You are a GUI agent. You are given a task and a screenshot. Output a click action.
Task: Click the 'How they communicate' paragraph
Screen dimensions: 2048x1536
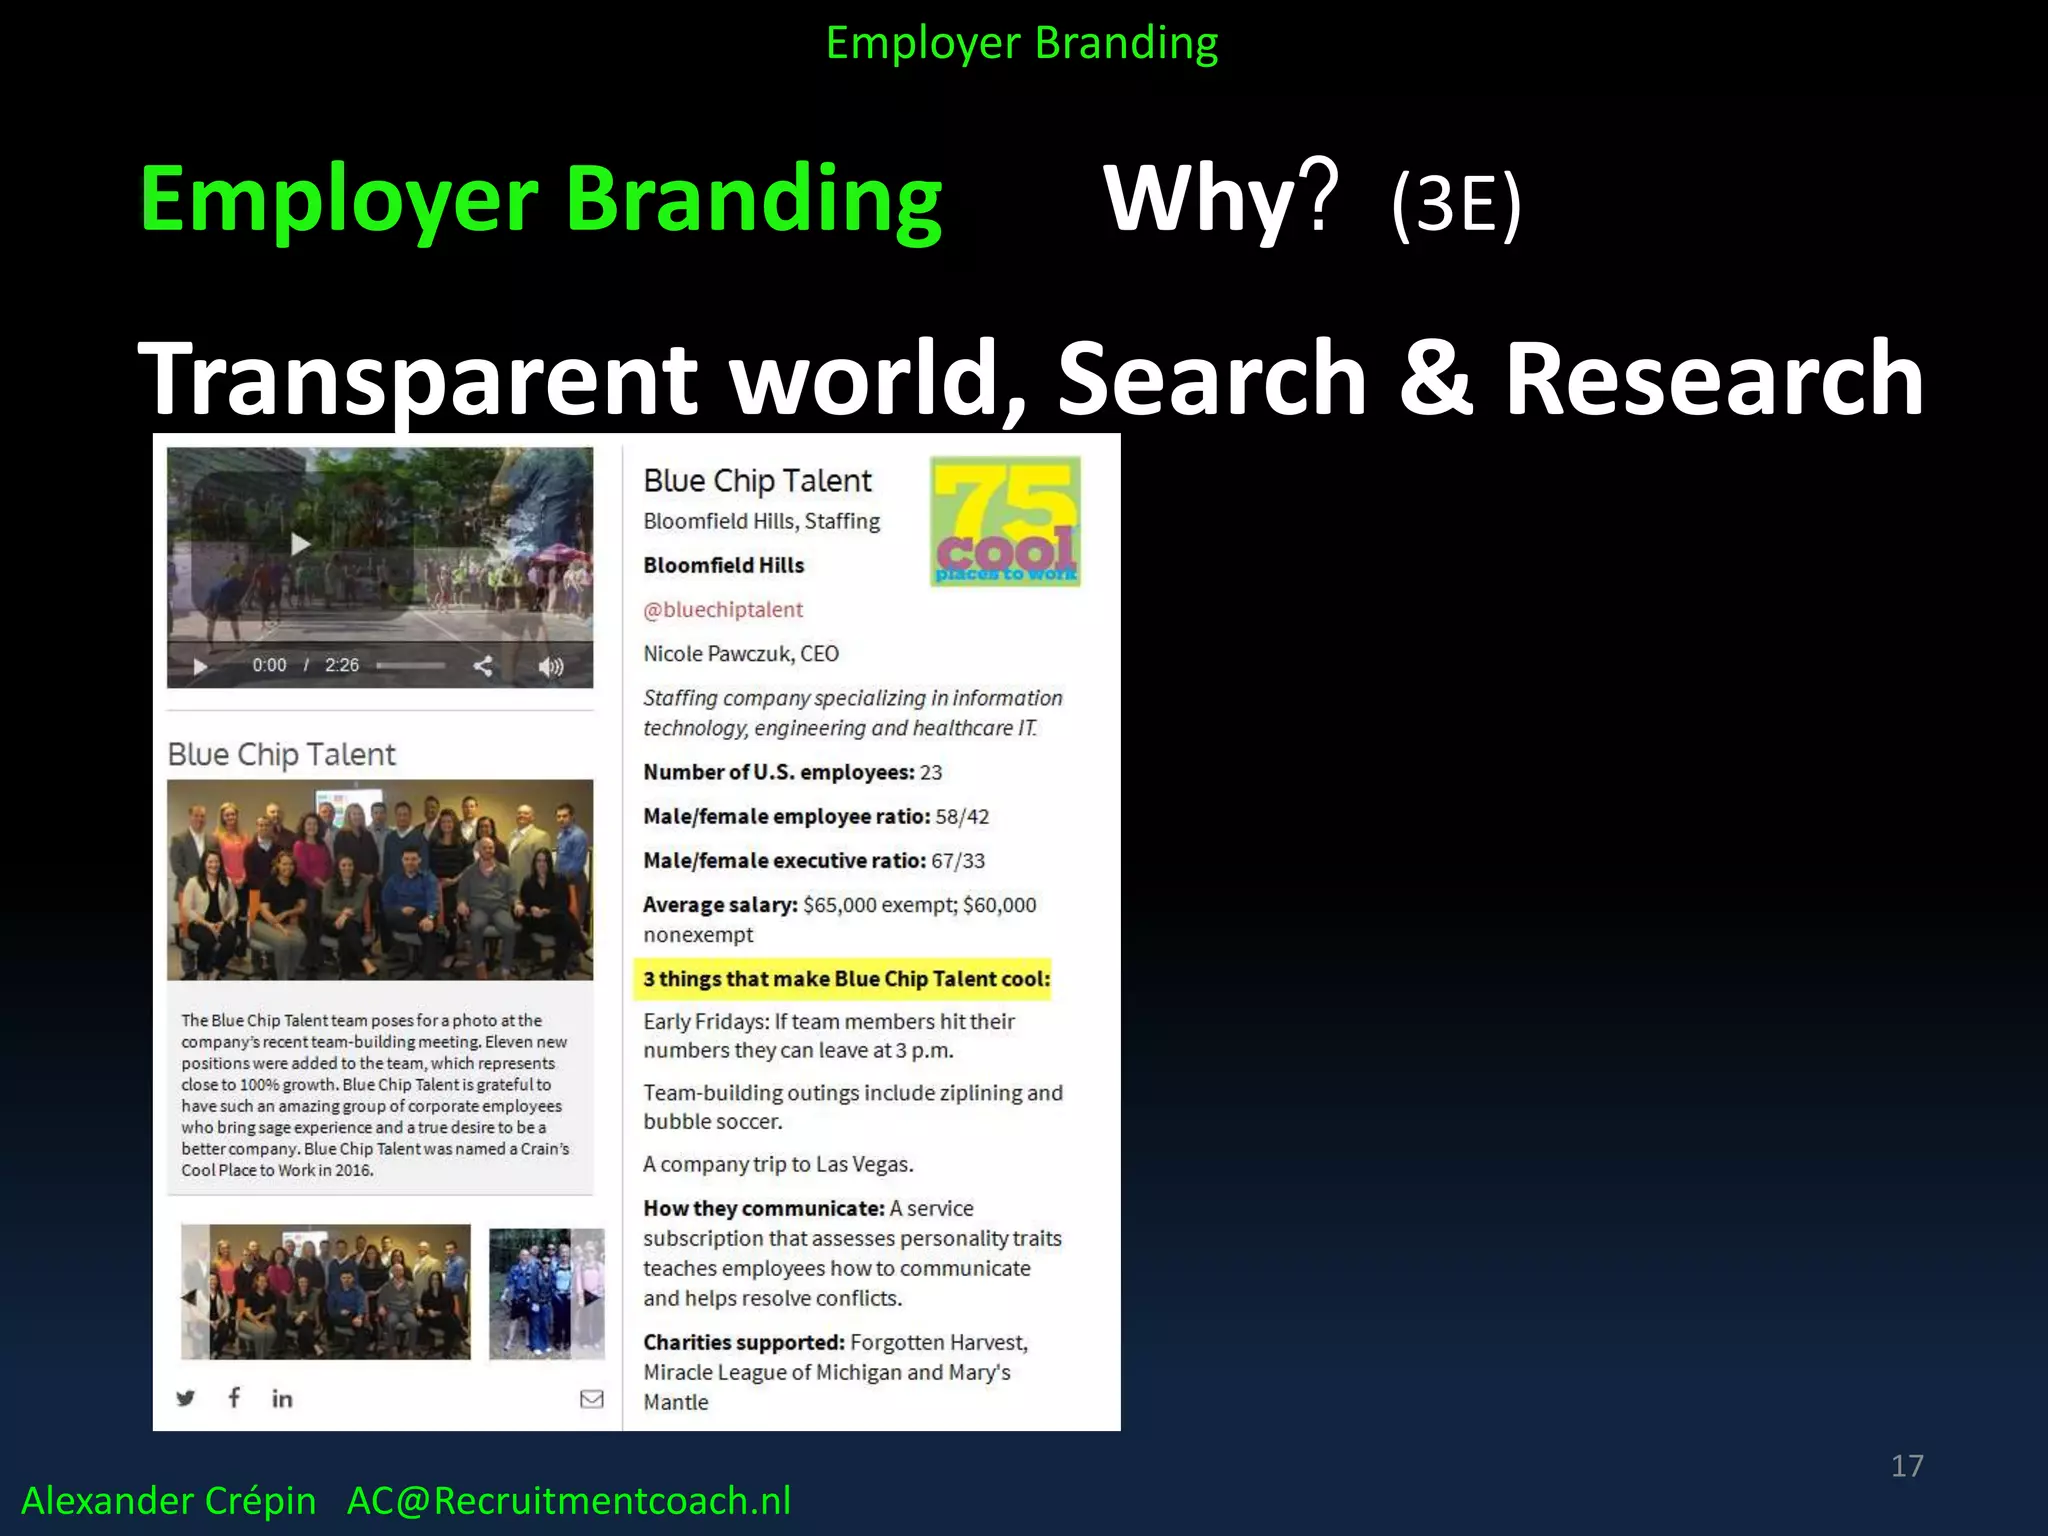coord(852,1253)
